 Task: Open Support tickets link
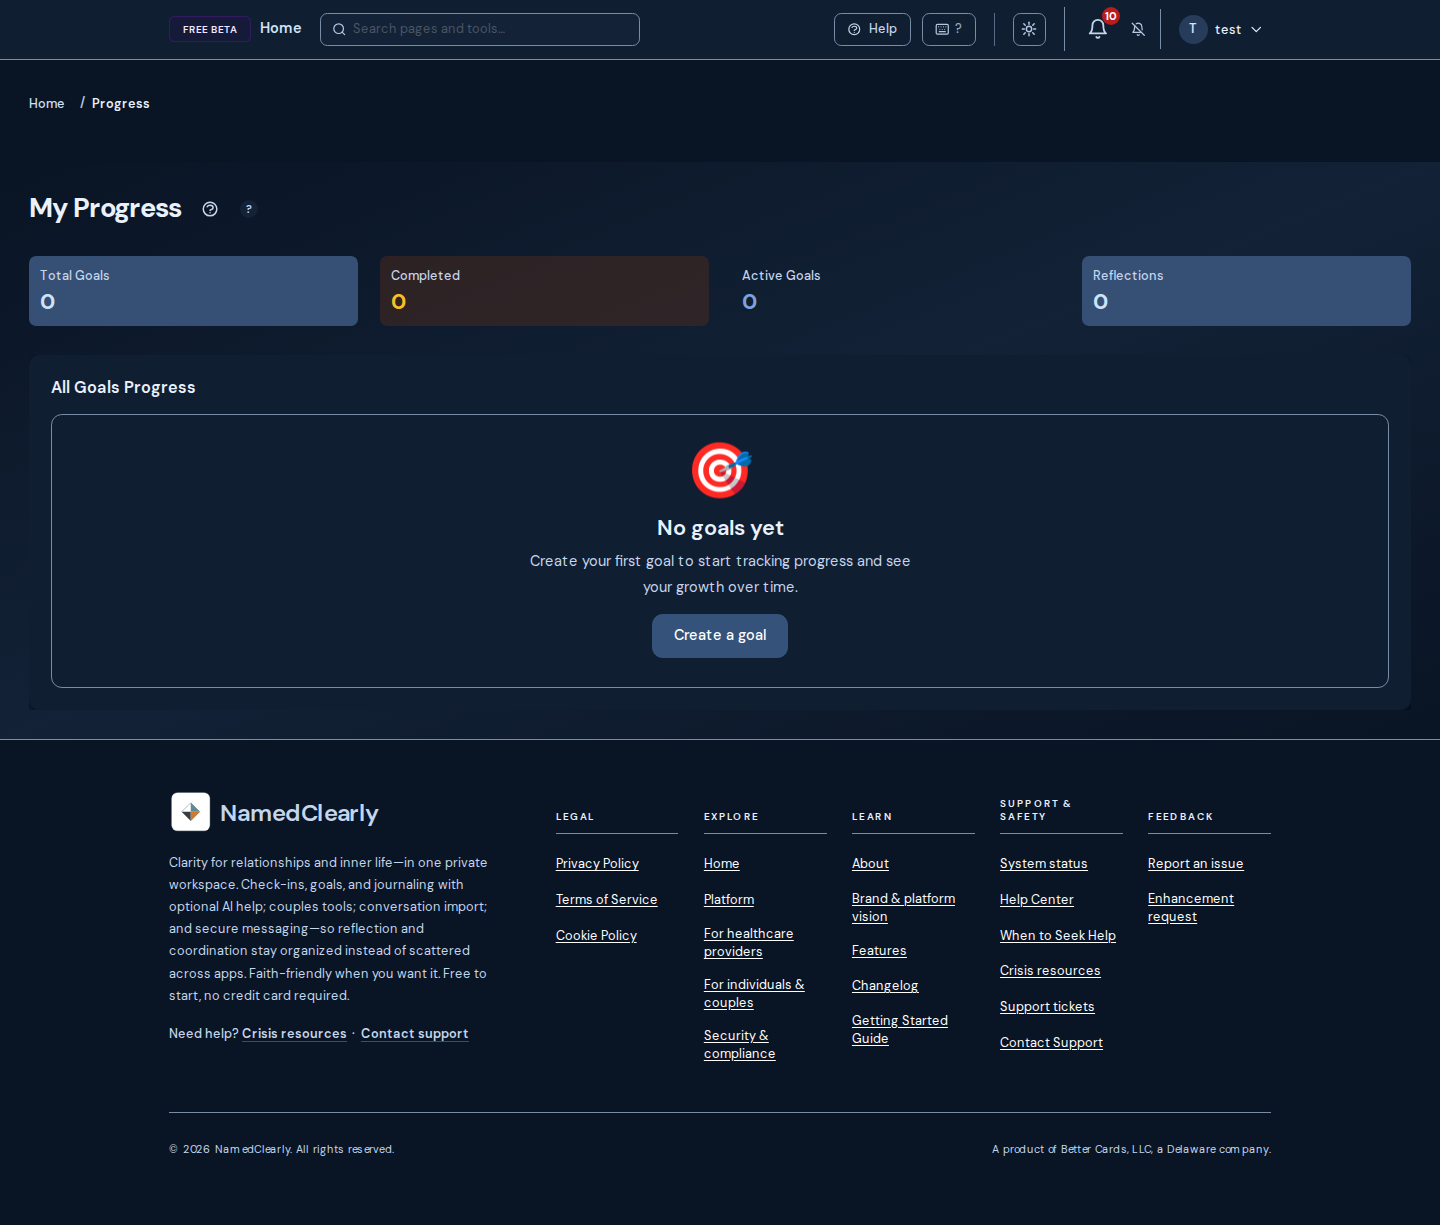pyautogui.click(x=1047, y=1006)
